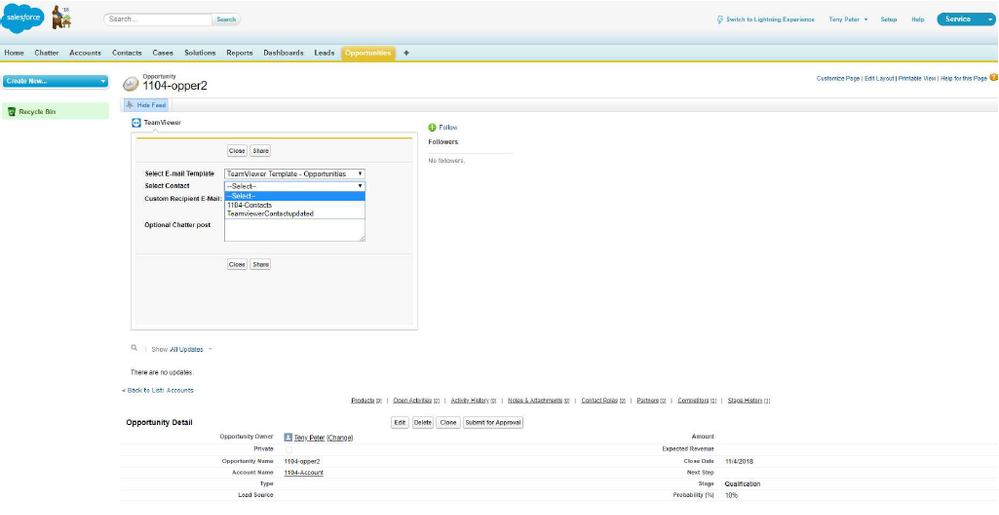Choose TeamviewerContactupdated from contact list

coord(294,214)
